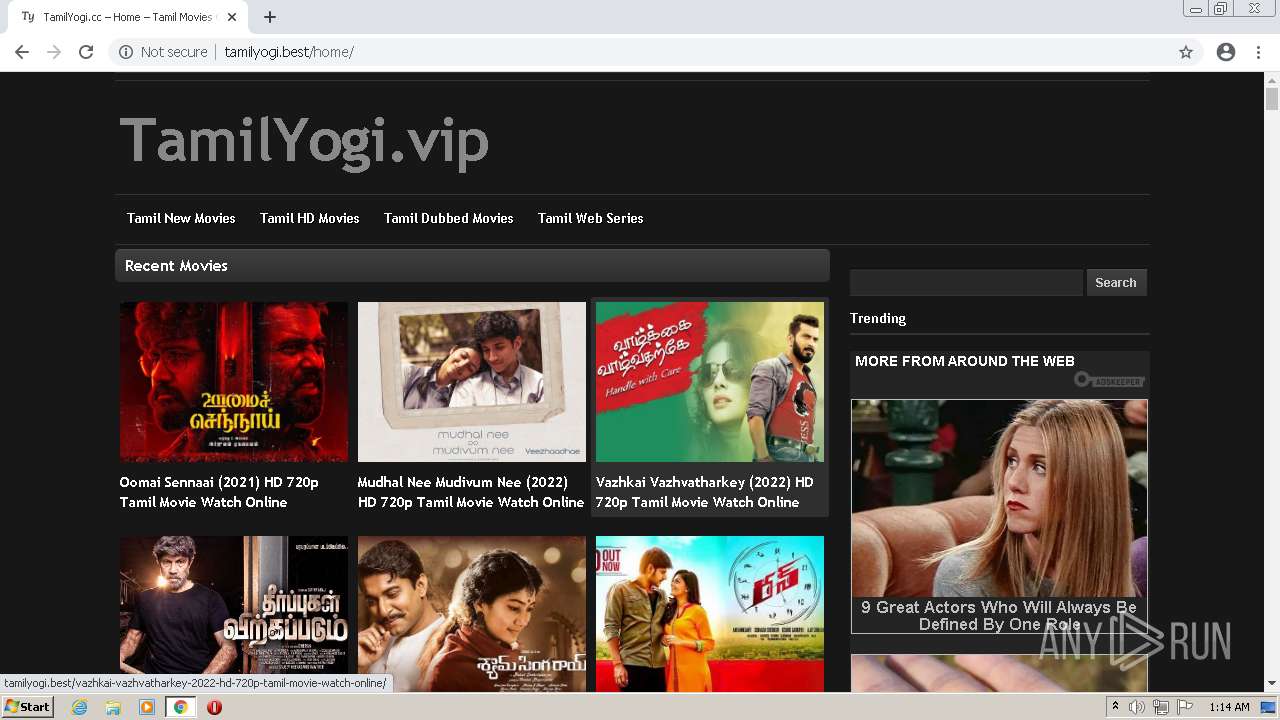Close the TamilYogi.cc tab

pos(232,17)
